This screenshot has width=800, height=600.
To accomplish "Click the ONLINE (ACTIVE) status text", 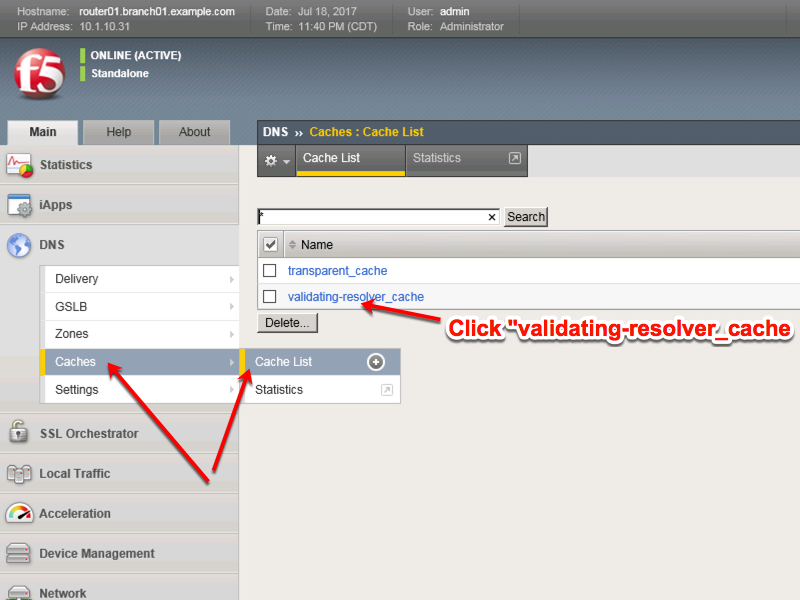I will [136, 55].
